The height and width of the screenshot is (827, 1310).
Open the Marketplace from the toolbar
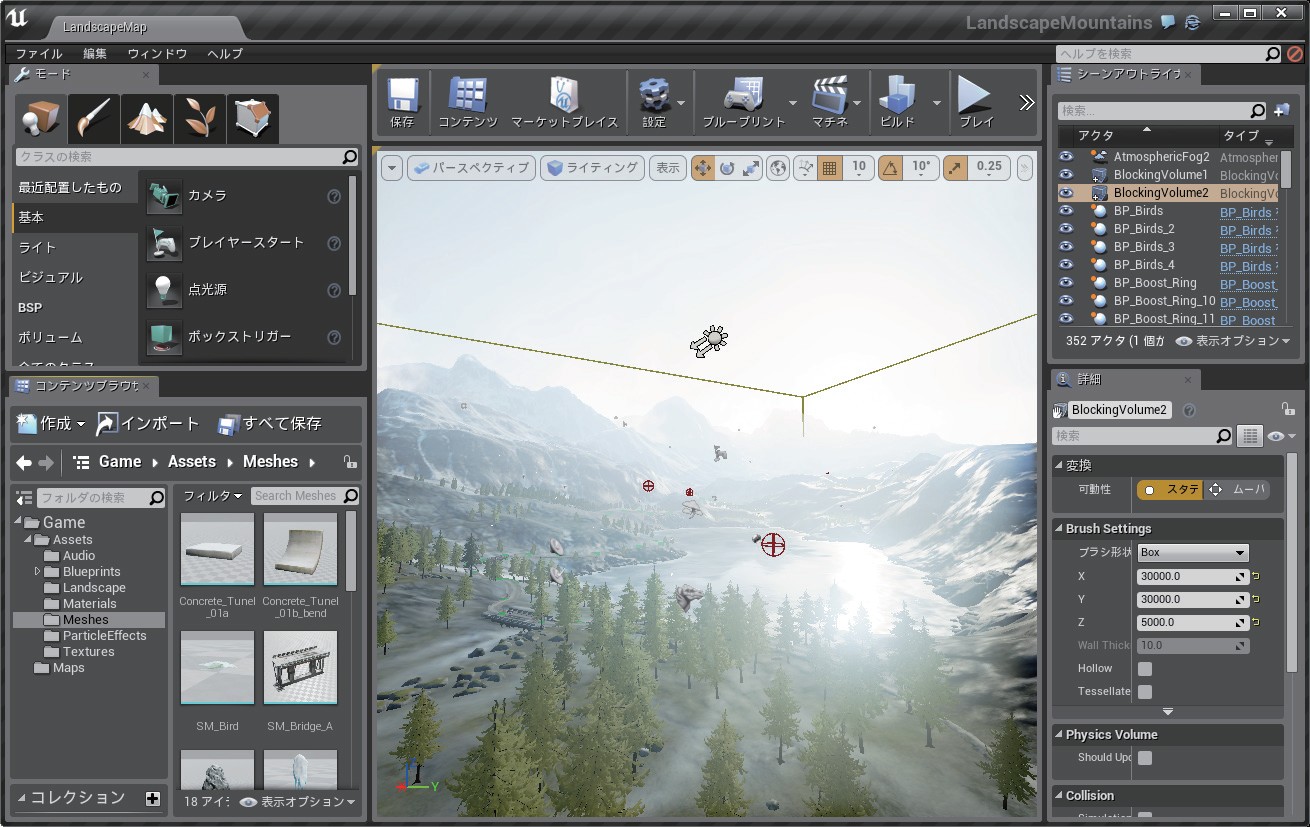click(564, 103)
